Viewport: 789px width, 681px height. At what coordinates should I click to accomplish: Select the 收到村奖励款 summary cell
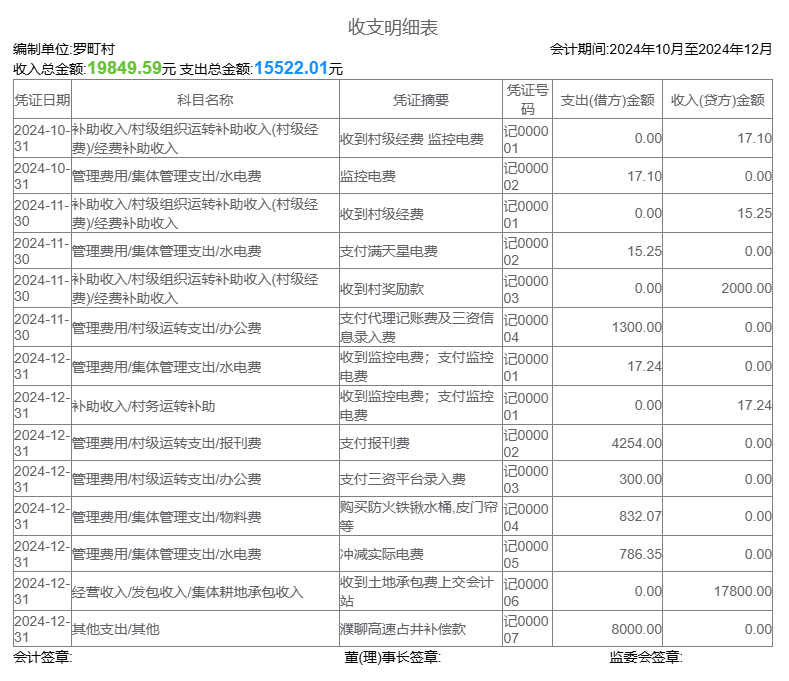pyautogui.click(x=382, y=289)
